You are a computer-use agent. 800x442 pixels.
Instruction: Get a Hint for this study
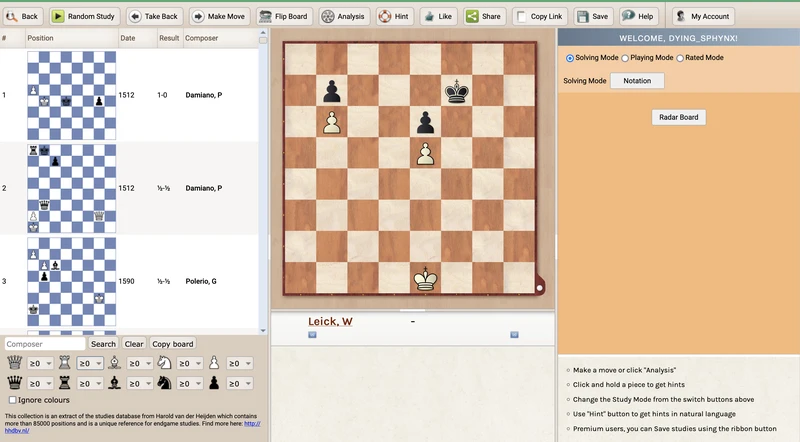coord(395,16)
